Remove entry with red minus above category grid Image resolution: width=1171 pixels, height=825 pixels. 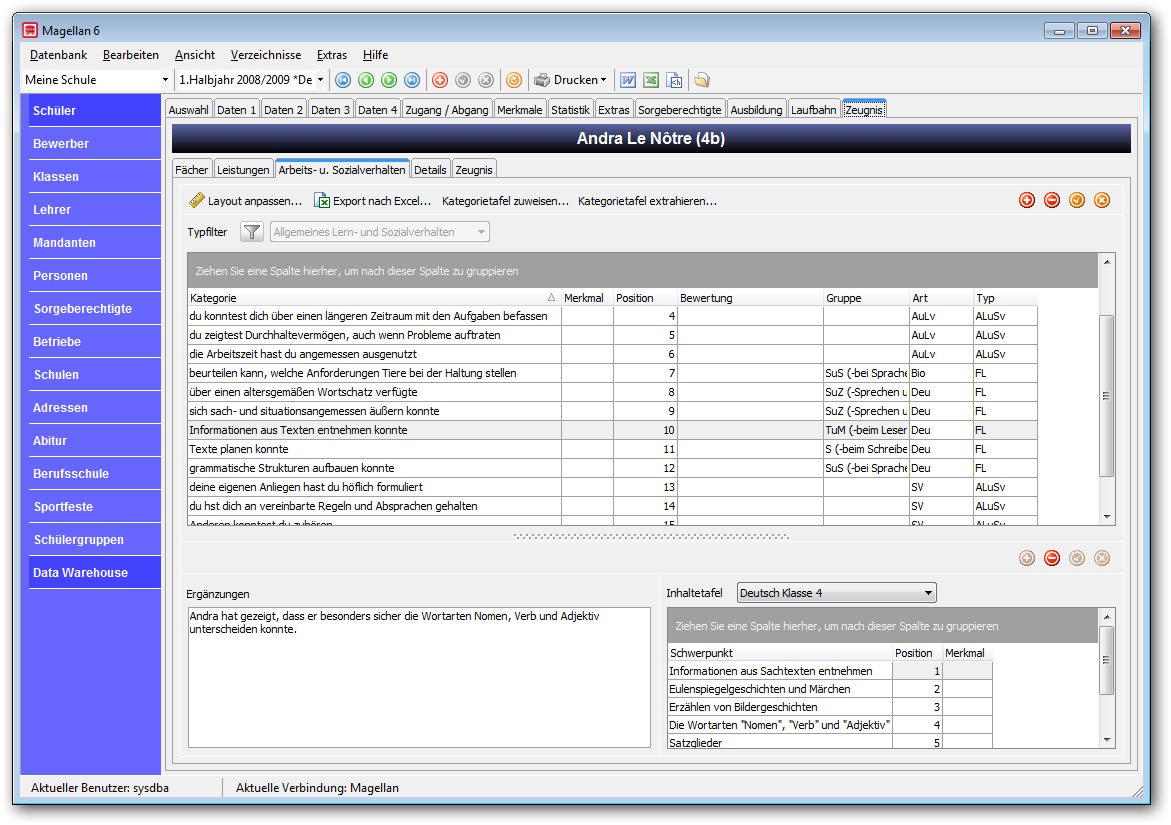click(x=1052, y=200)
